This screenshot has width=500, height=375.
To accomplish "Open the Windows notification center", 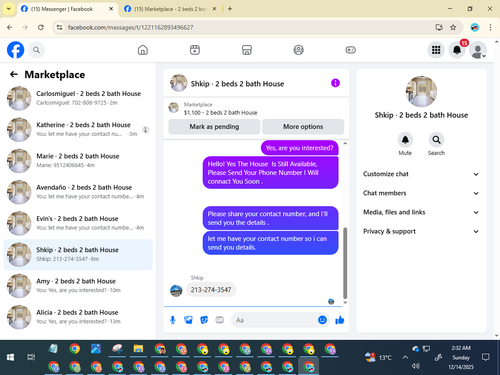I will (486, 357).
